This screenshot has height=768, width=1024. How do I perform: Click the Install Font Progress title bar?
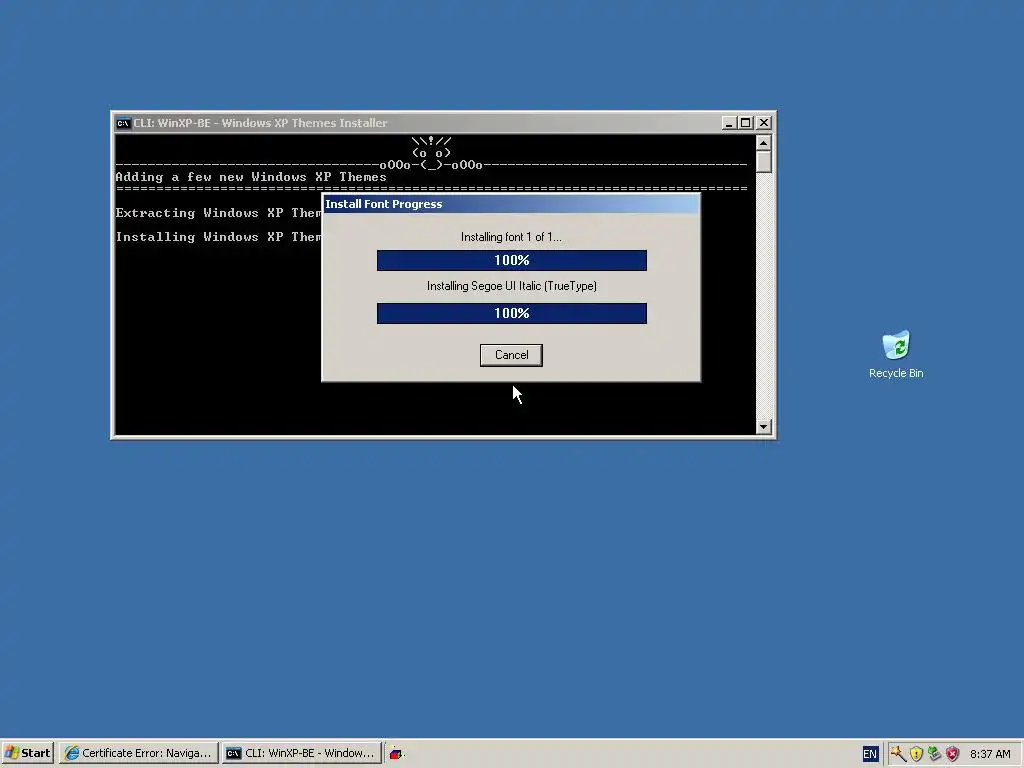pyautogui.click(x=511, y=204)
